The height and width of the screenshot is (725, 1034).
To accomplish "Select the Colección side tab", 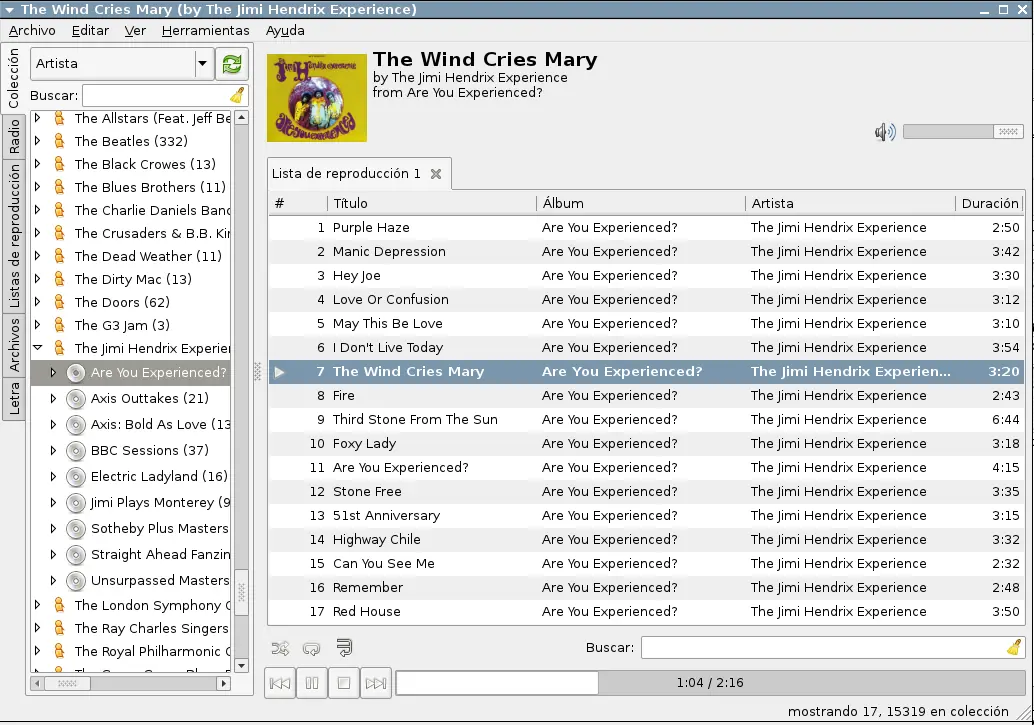I will coord(14,79).
